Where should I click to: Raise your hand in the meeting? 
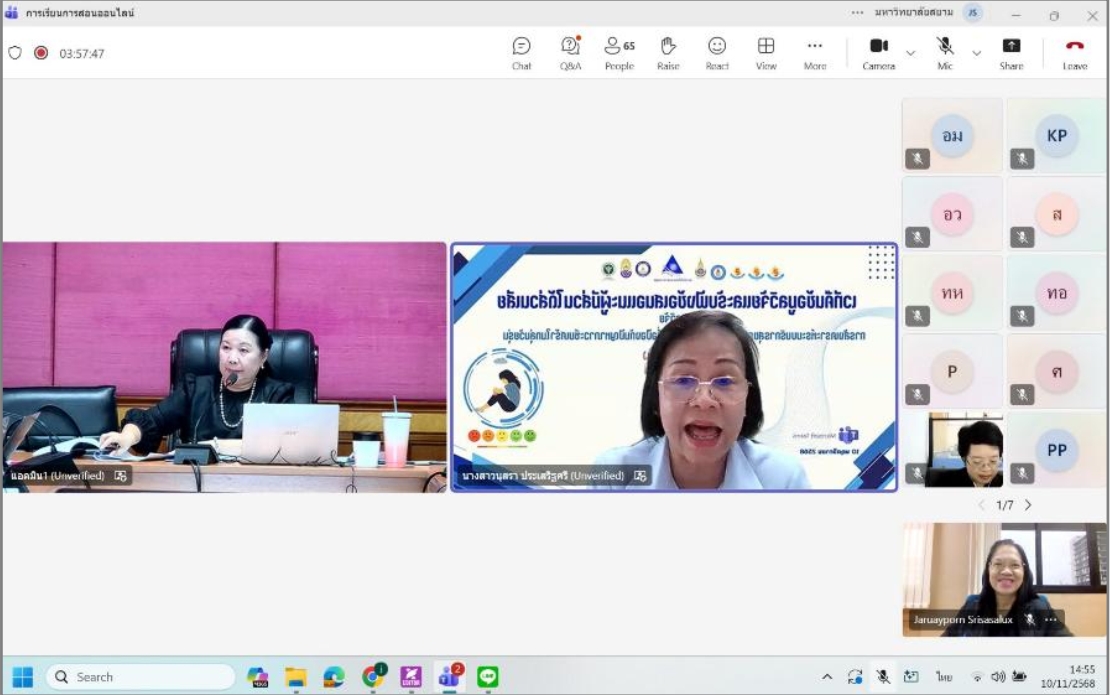[668, 52]
